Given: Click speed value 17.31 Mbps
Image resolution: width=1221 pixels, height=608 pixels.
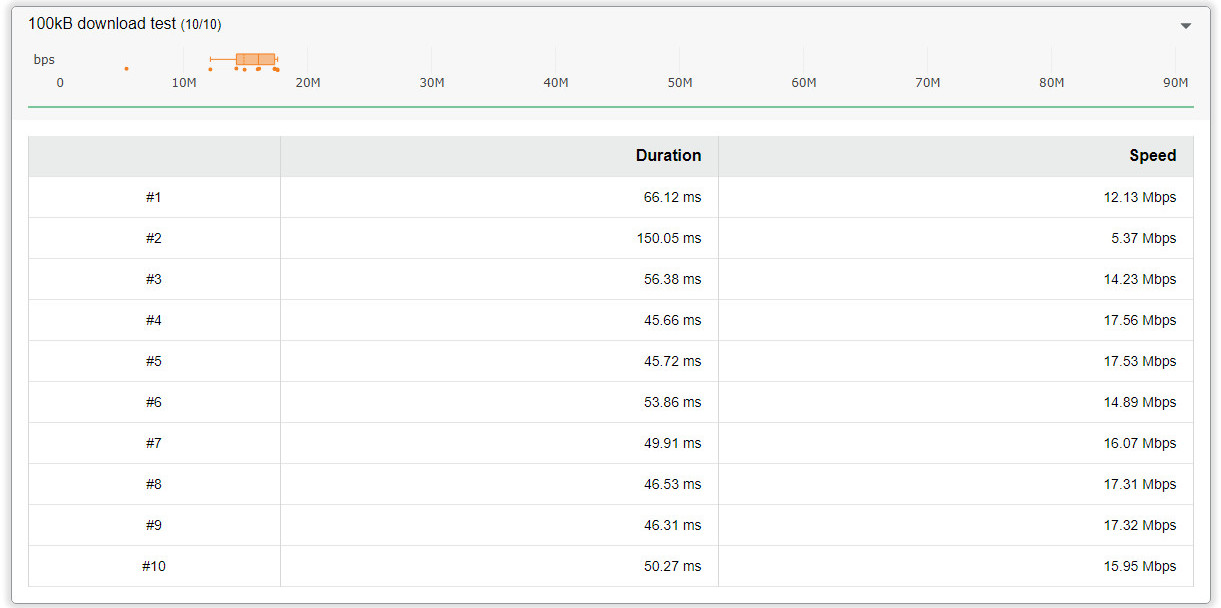Looking at the screenshot, I should (x=1140, y=484).
